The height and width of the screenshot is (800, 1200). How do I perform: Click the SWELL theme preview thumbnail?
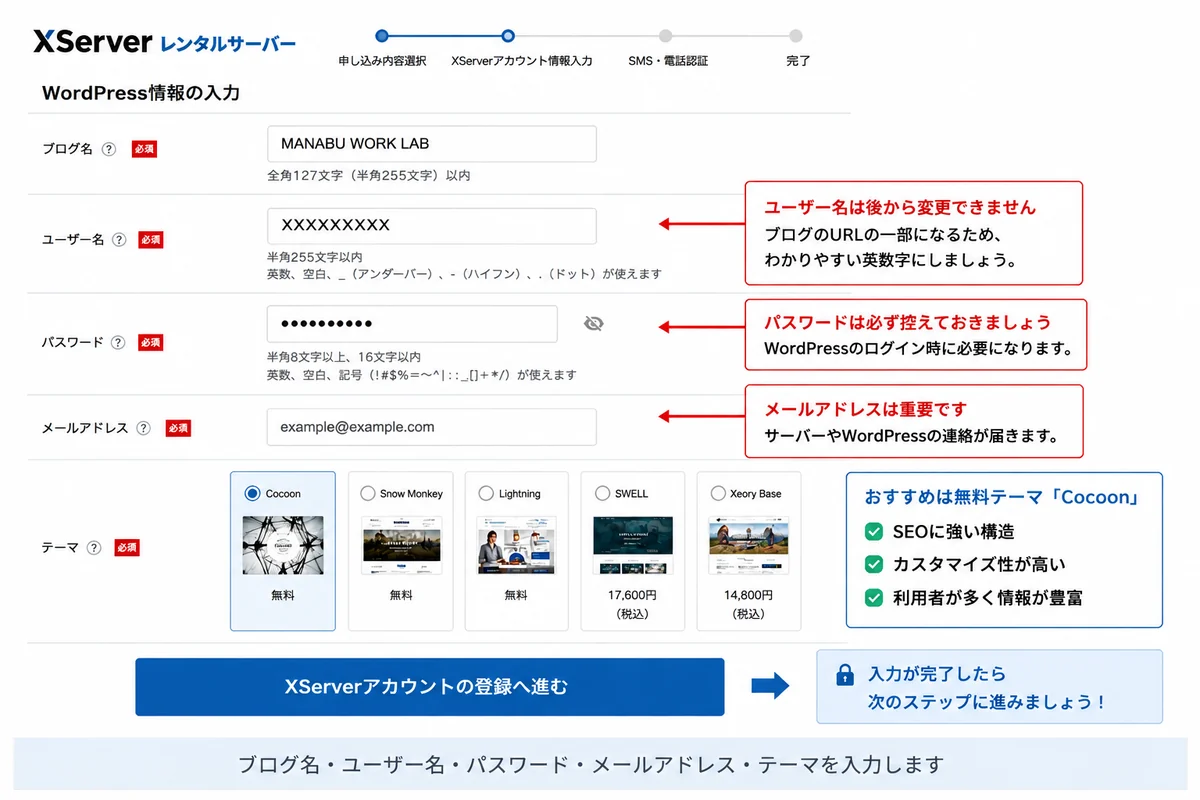pyautogui.click(x=632, y=545)
